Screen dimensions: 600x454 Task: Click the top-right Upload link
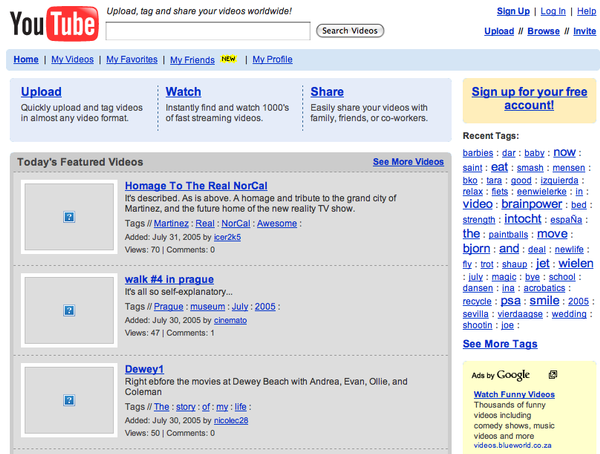(x=499, y=31)
